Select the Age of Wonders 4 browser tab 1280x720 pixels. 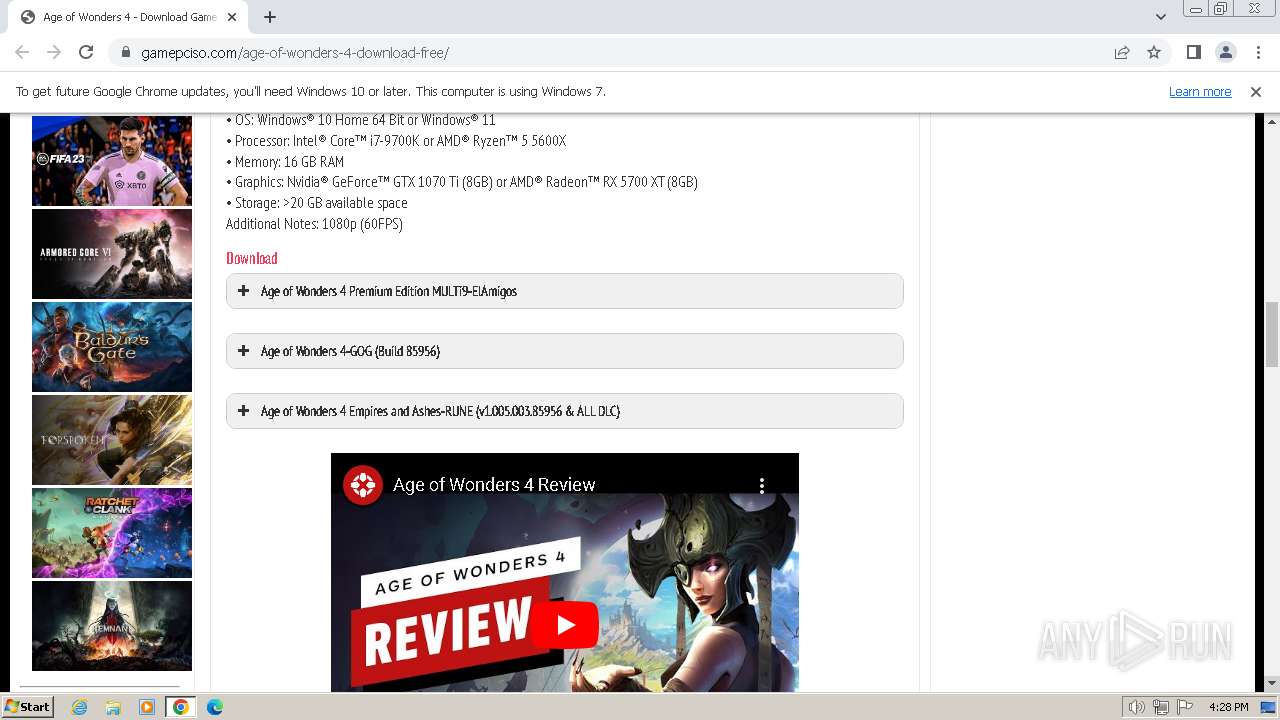[x=130, y=17]
